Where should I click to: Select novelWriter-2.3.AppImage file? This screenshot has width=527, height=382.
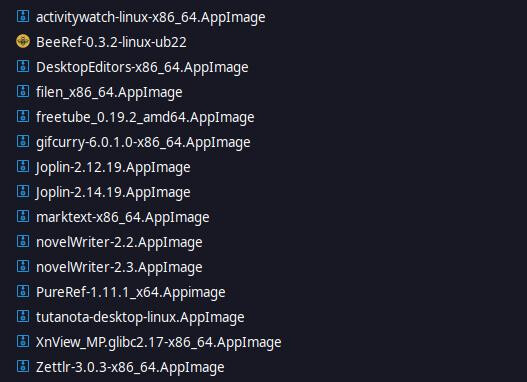119,267
